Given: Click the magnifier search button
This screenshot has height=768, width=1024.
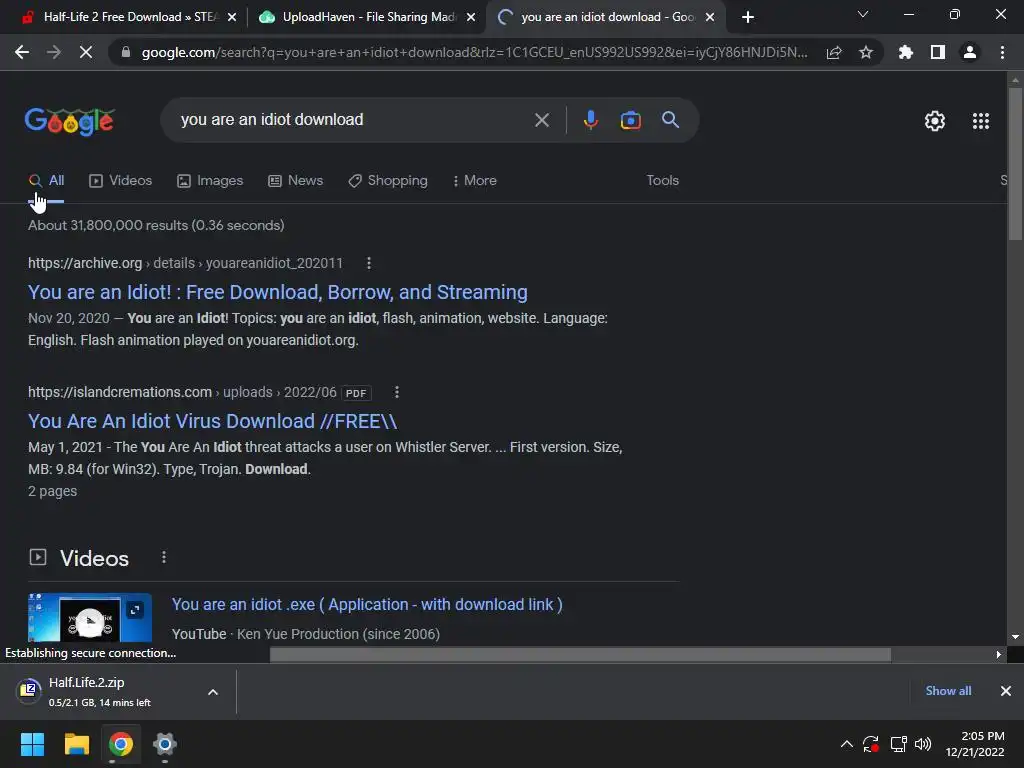Looking at the screenshot, I should (x=670, y=120).
